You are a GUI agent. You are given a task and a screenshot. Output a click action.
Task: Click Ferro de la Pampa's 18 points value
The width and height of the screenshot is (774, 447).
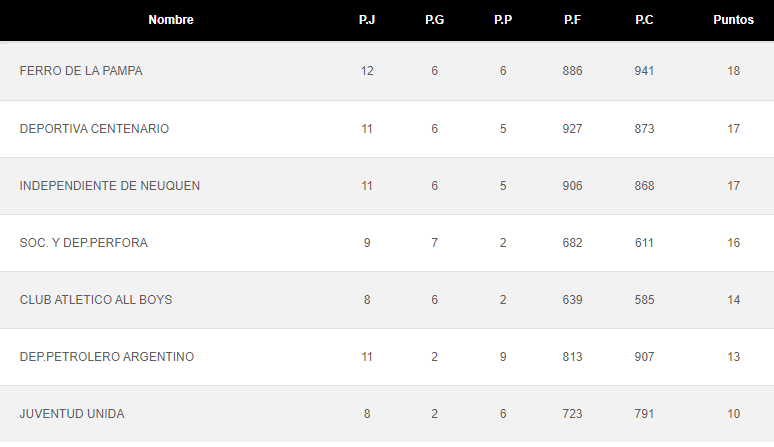coord(733,71)
